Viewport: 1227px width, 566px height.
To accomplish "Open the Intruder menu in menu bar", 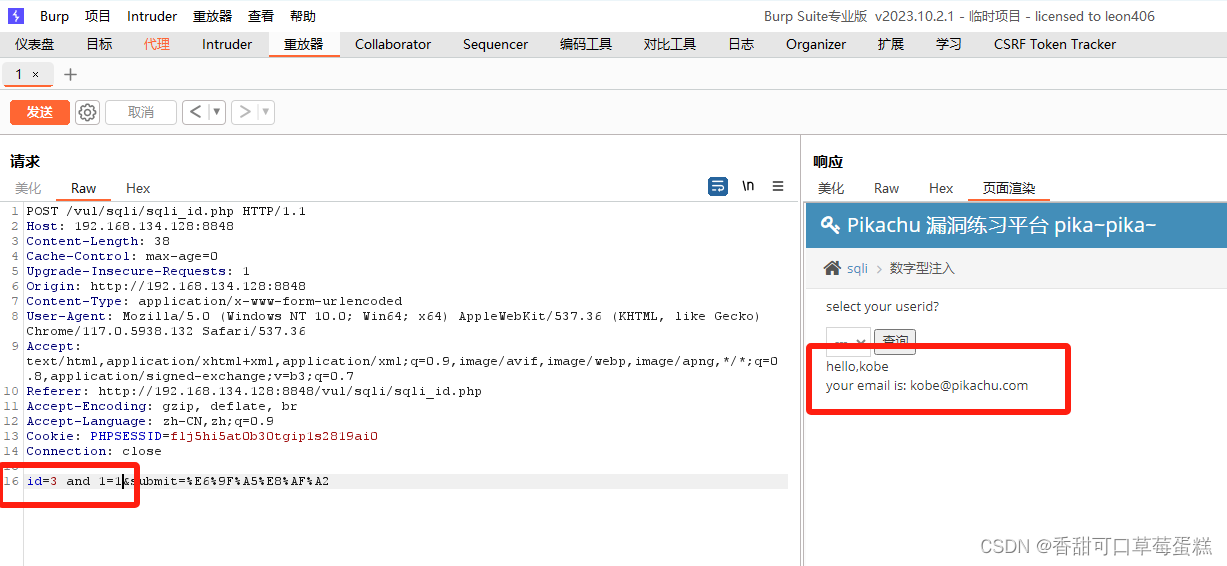I will click(152, 16).
